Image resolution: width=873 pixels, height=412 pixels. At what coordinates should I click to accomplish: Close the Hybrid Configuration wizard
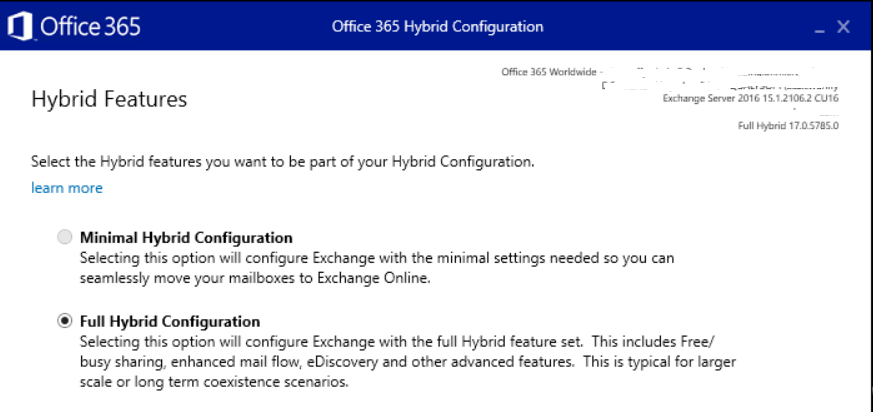[x=844, y=27]
